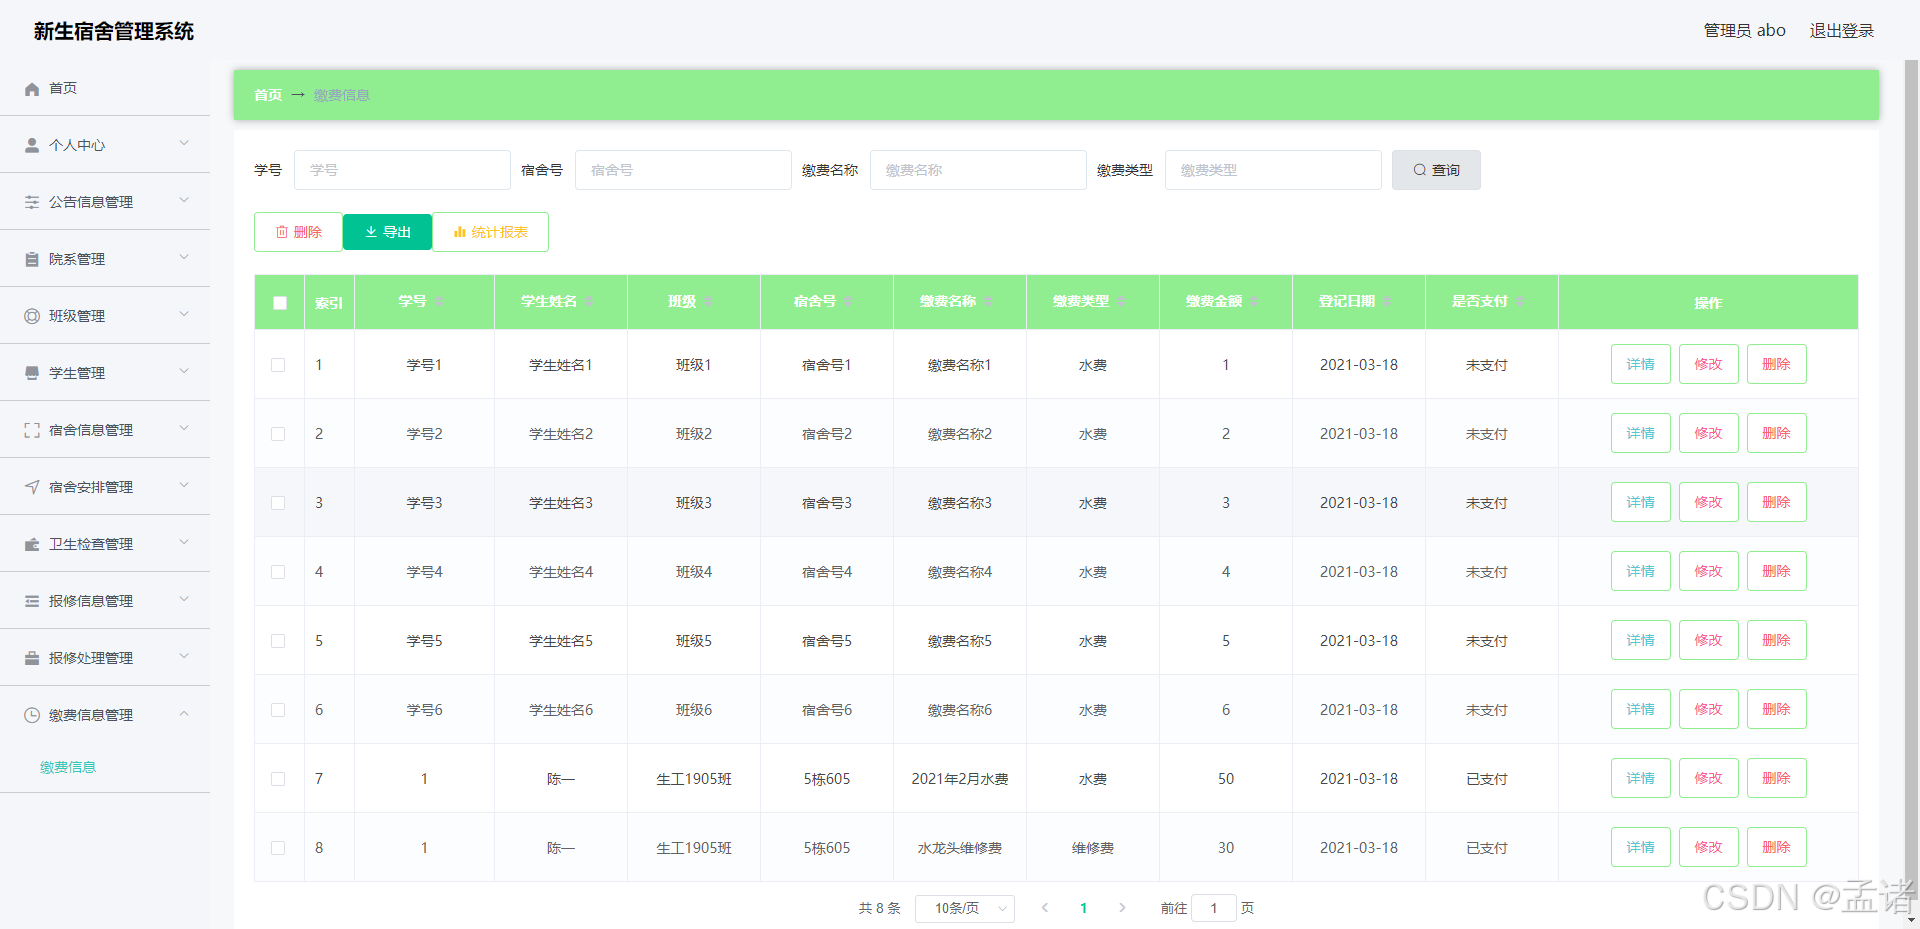Sort by the 缴费金额 column sort arrows
This screenshot has width=1920, height=929.
(x=1254, y=302)
